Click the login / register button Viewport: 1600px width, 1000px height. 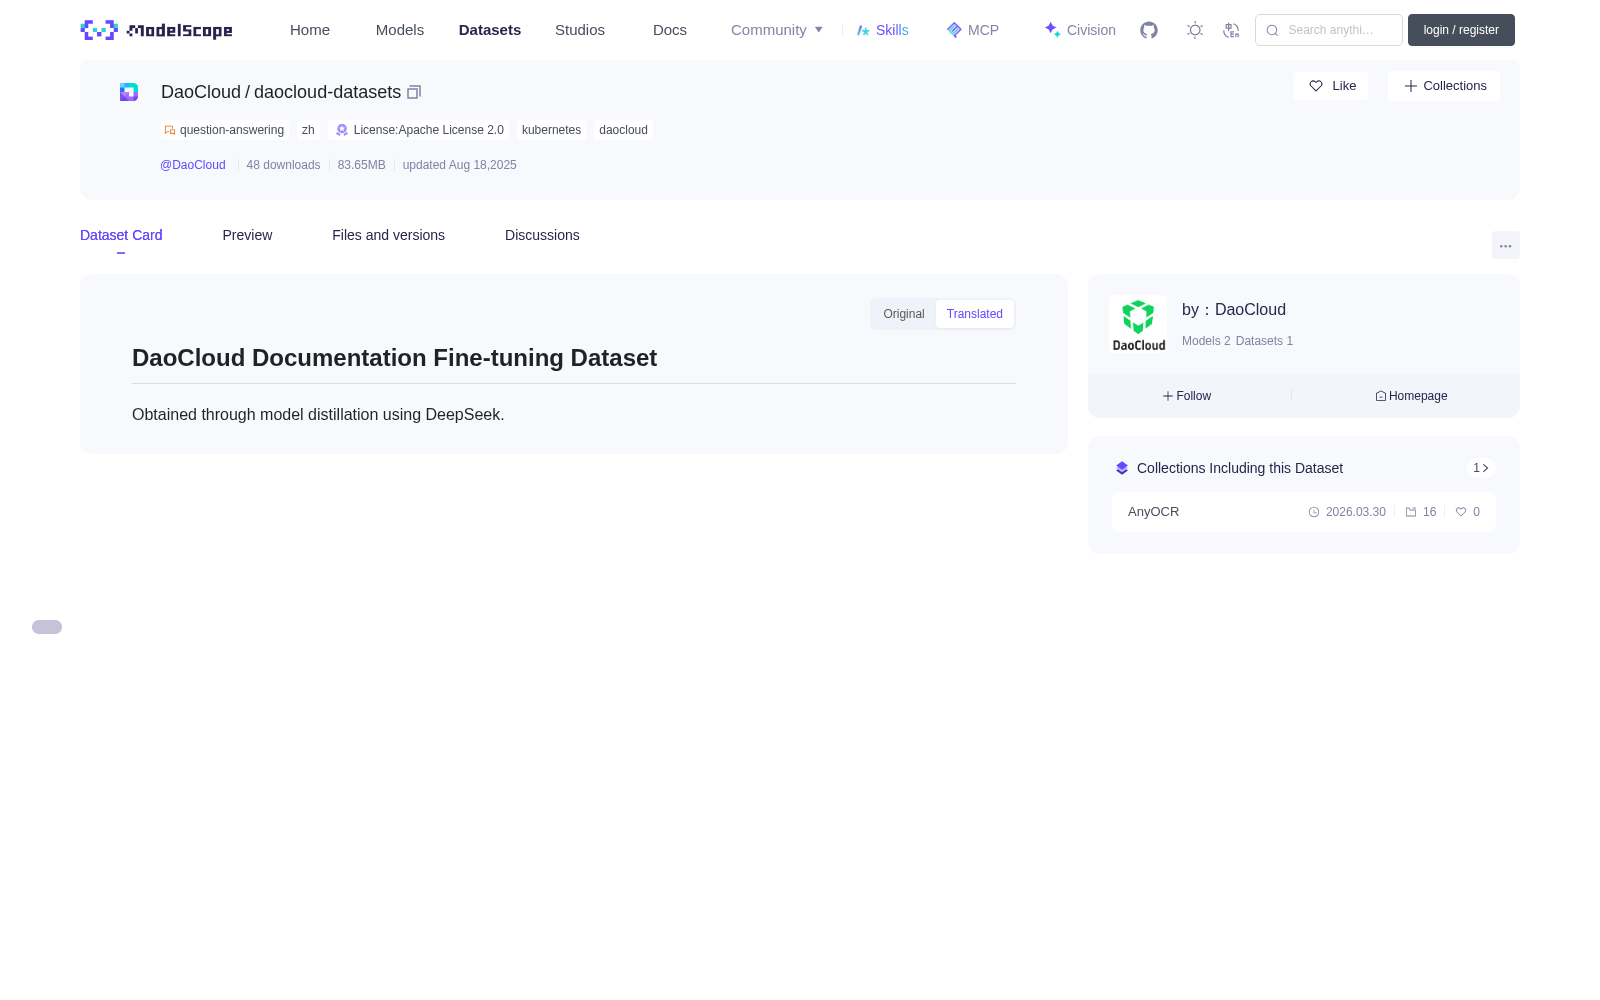point(1461,30)
